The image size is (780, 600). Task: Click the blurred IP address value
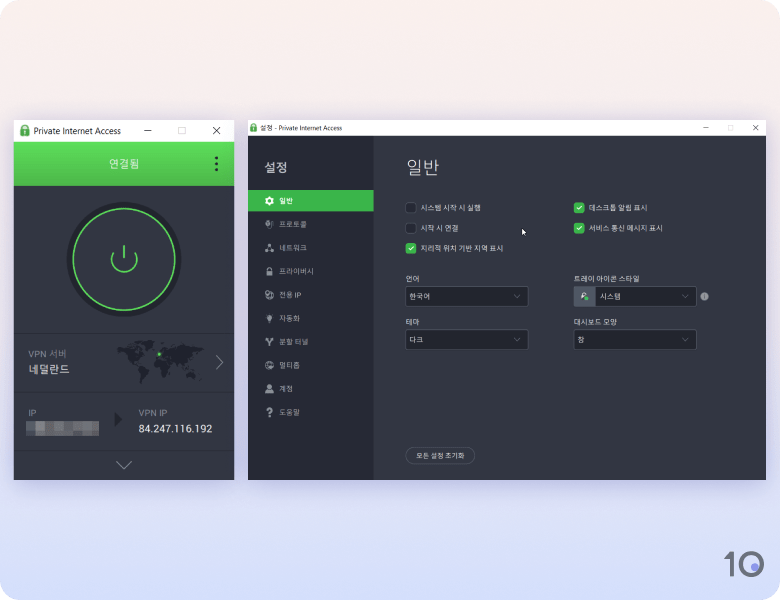62,428
